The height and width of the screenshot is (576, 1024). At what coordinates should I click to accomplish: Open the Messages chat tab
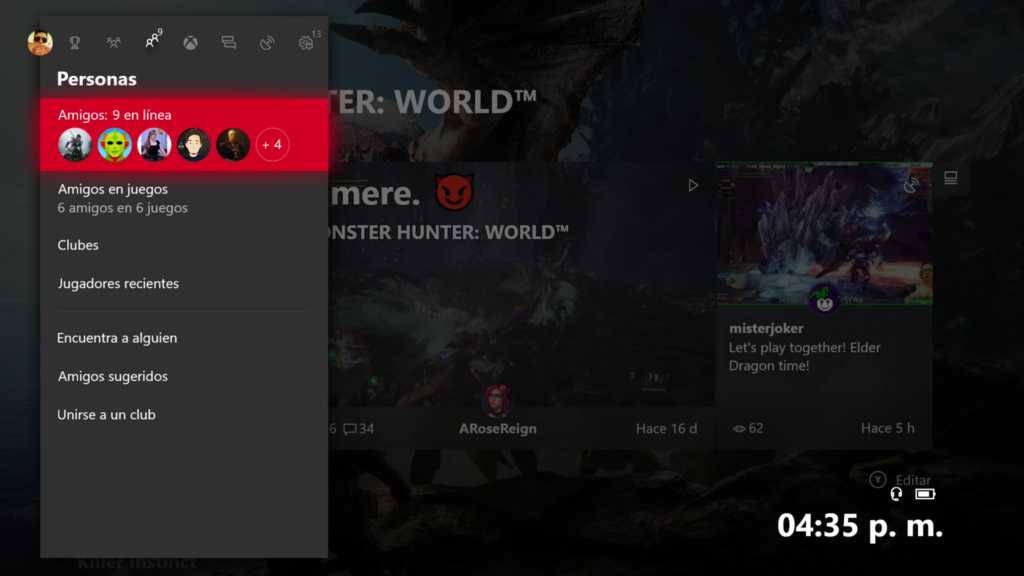[x=228, y=43]
